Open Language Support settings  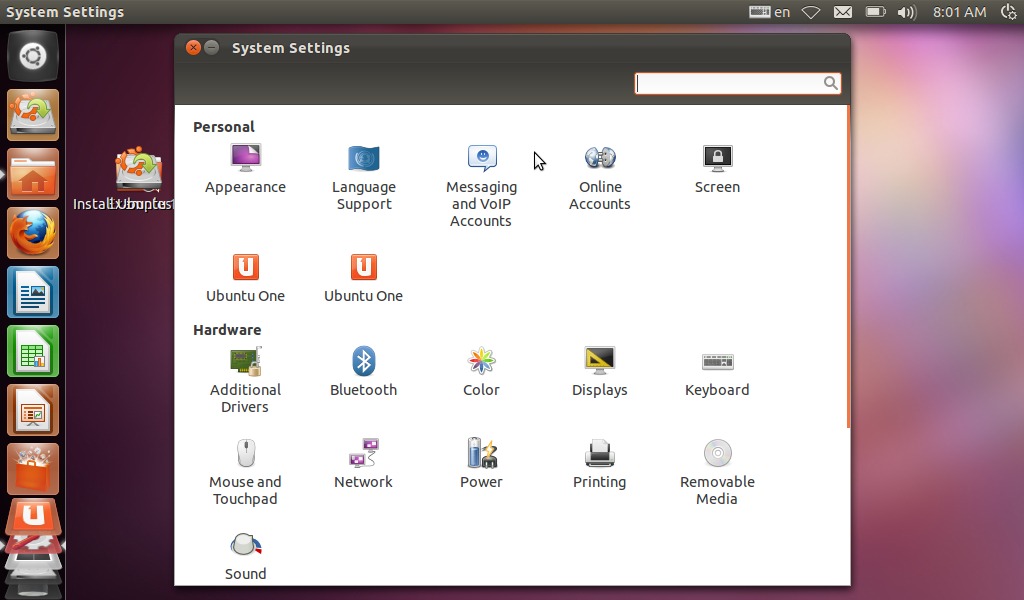tap(364, 178)
